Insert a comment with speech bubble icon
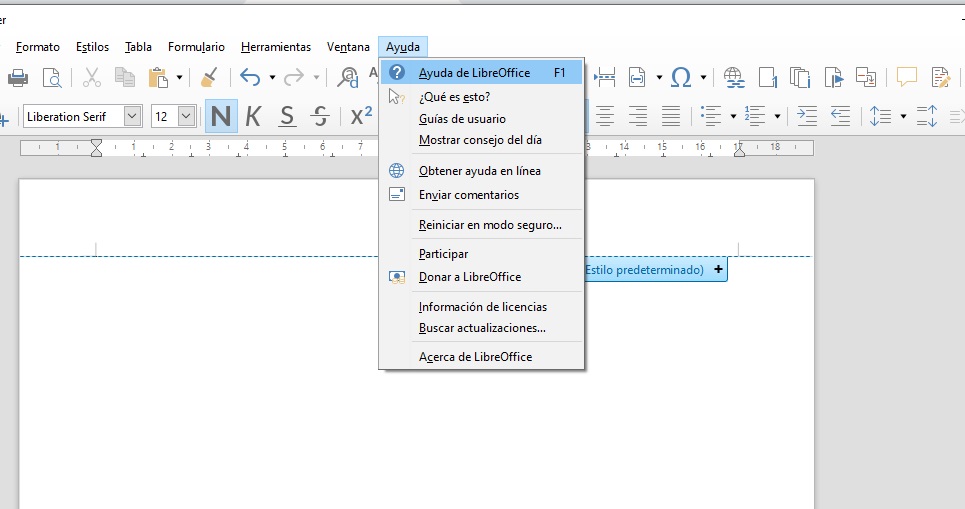Image resolution: width=965 pixels, height=509 pixels. click(907, 78)
